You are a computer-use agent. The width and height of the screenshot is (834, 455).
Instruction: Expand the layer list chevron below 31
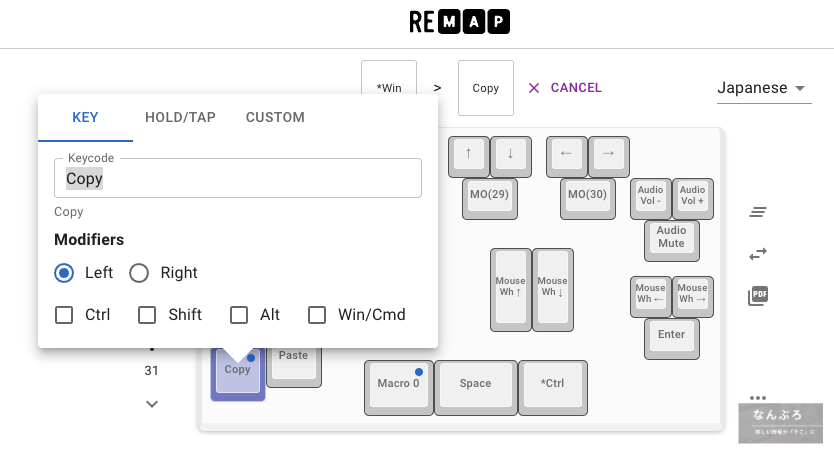coord(152,404)
